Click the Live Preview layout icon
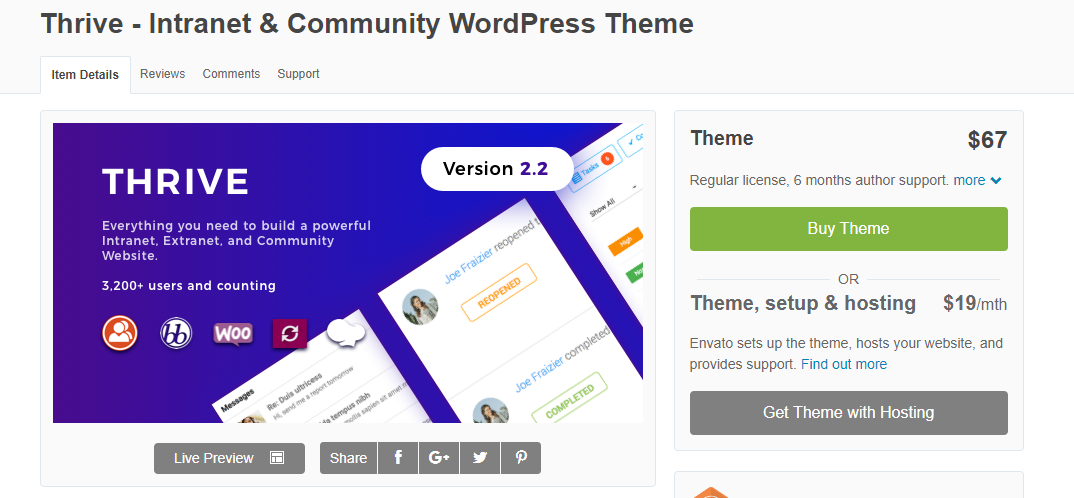Image resolution: width=1074 pixels, height=498 pixels. pyautogui.click(x=277, y=458)
